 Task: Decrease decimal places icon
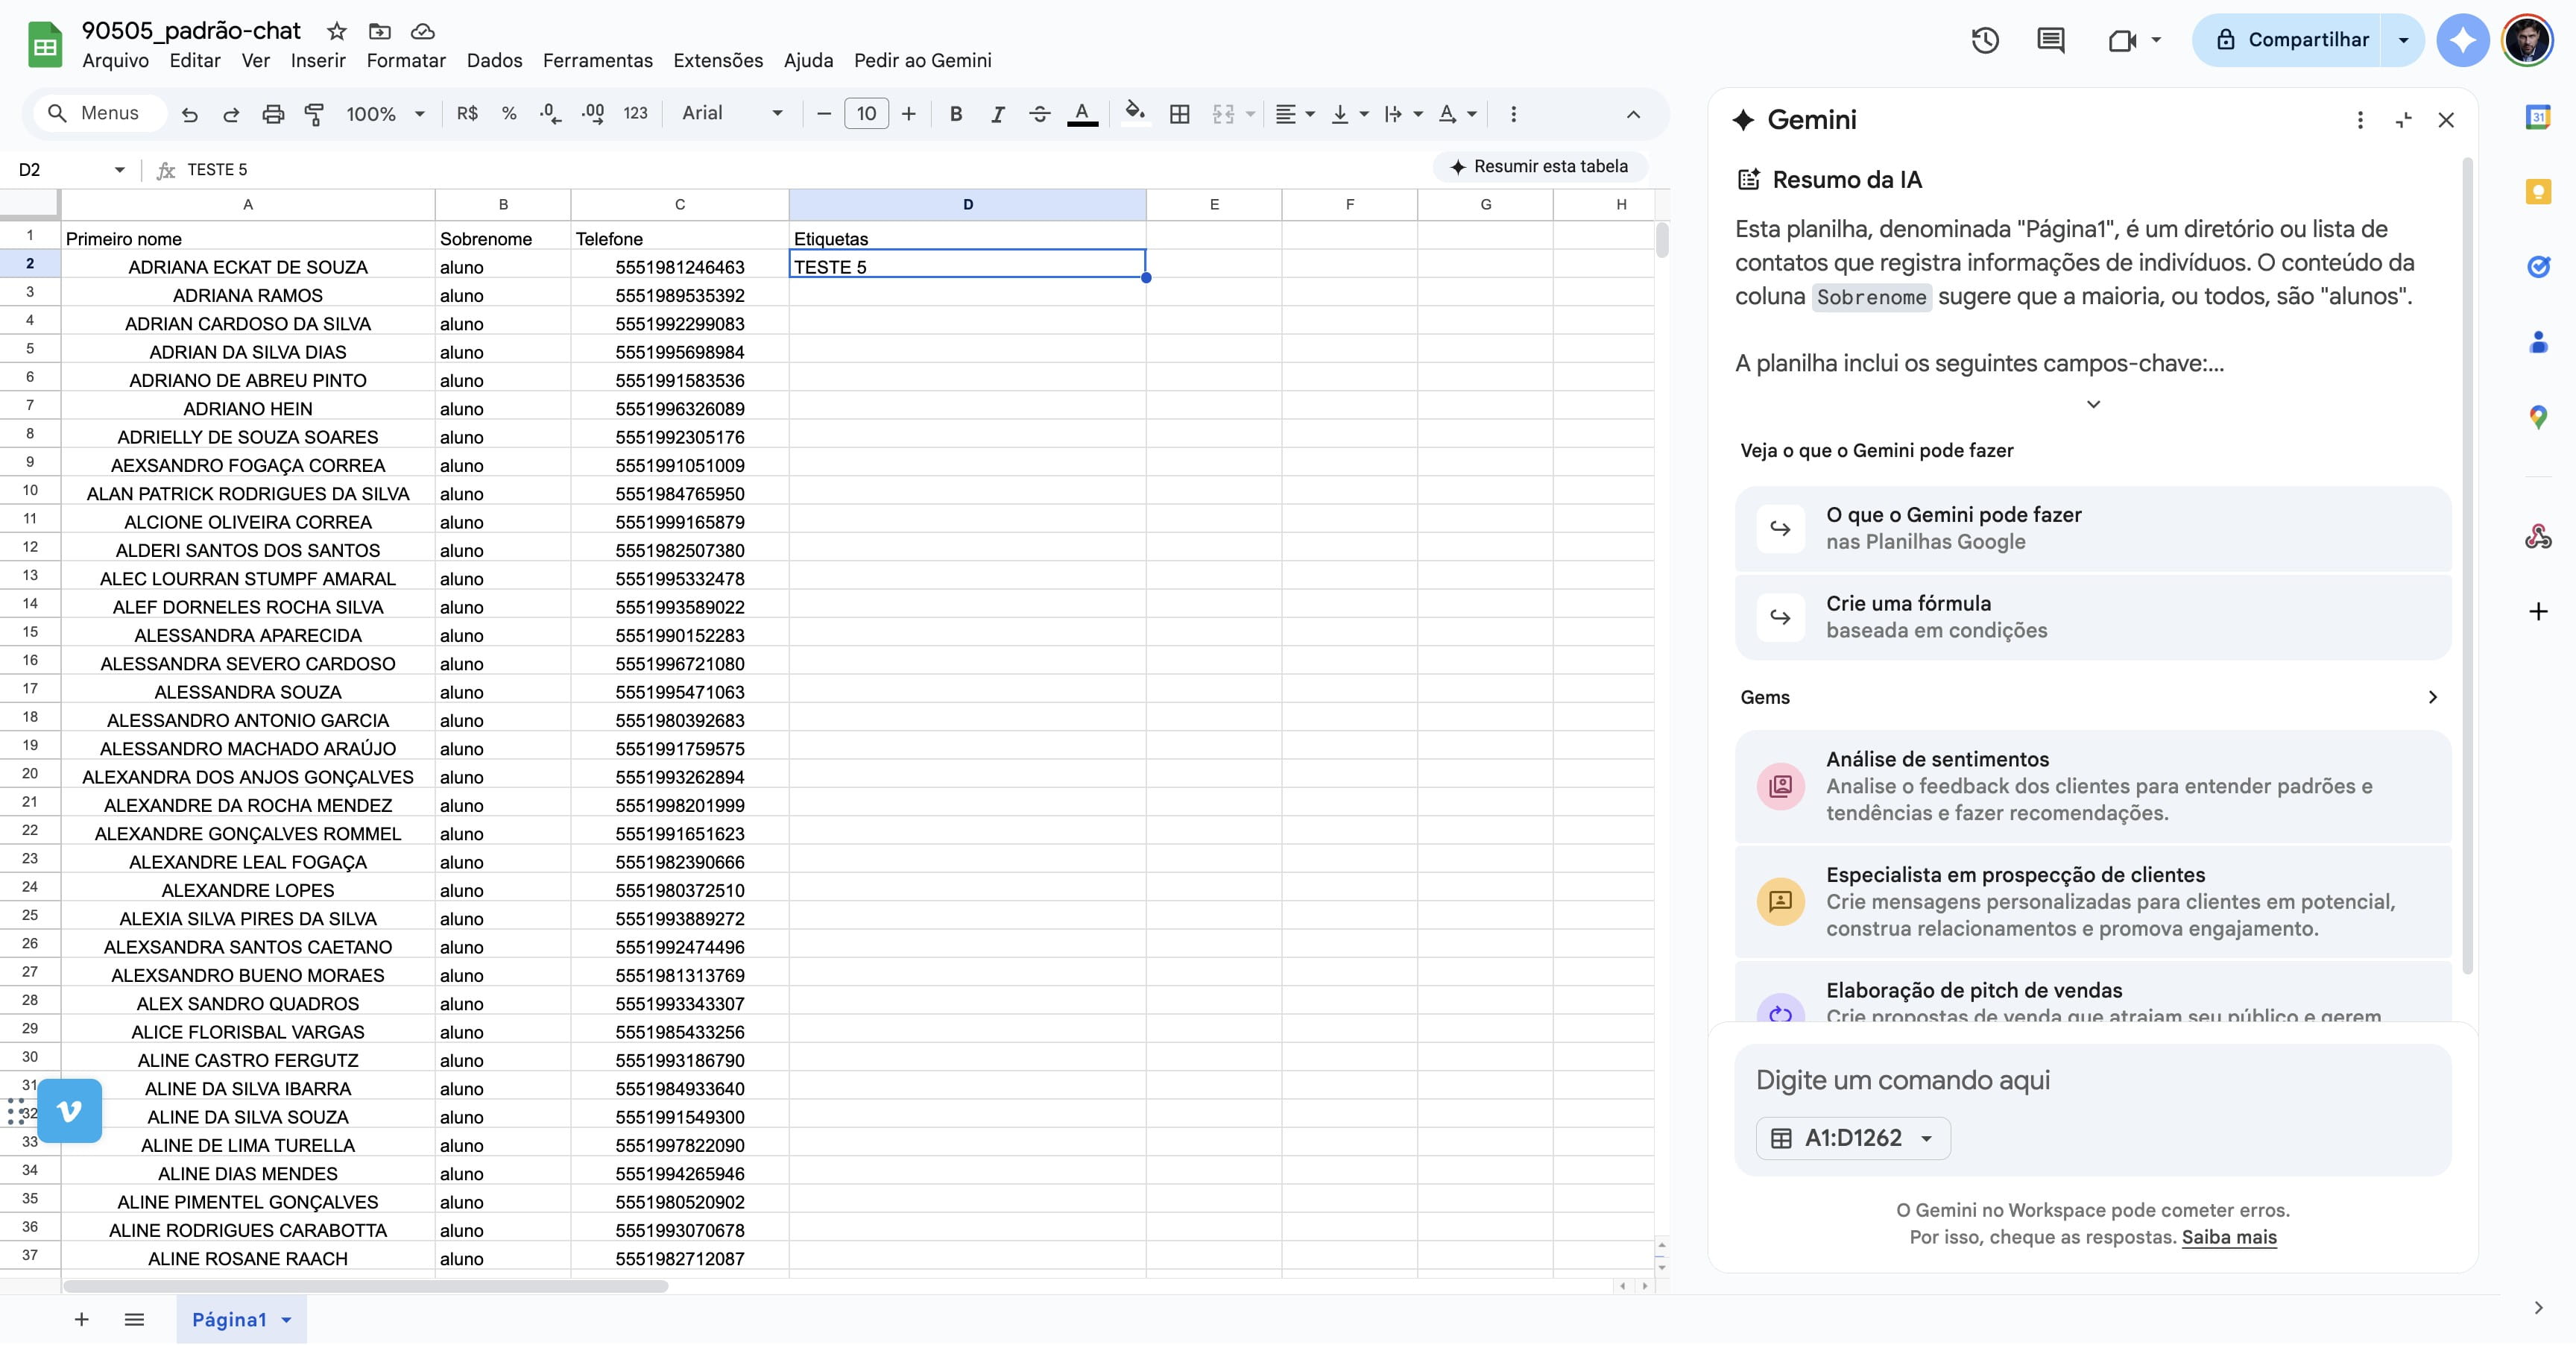550,114
